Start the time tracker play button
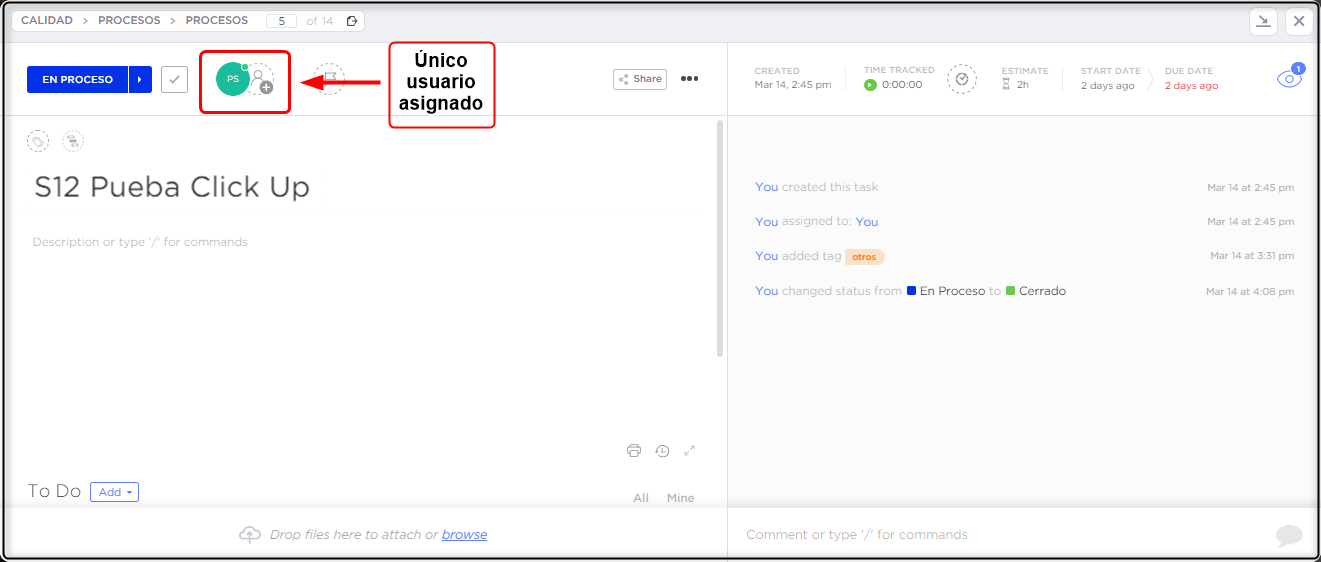1321x562 pixels. [x=870, y=86]
